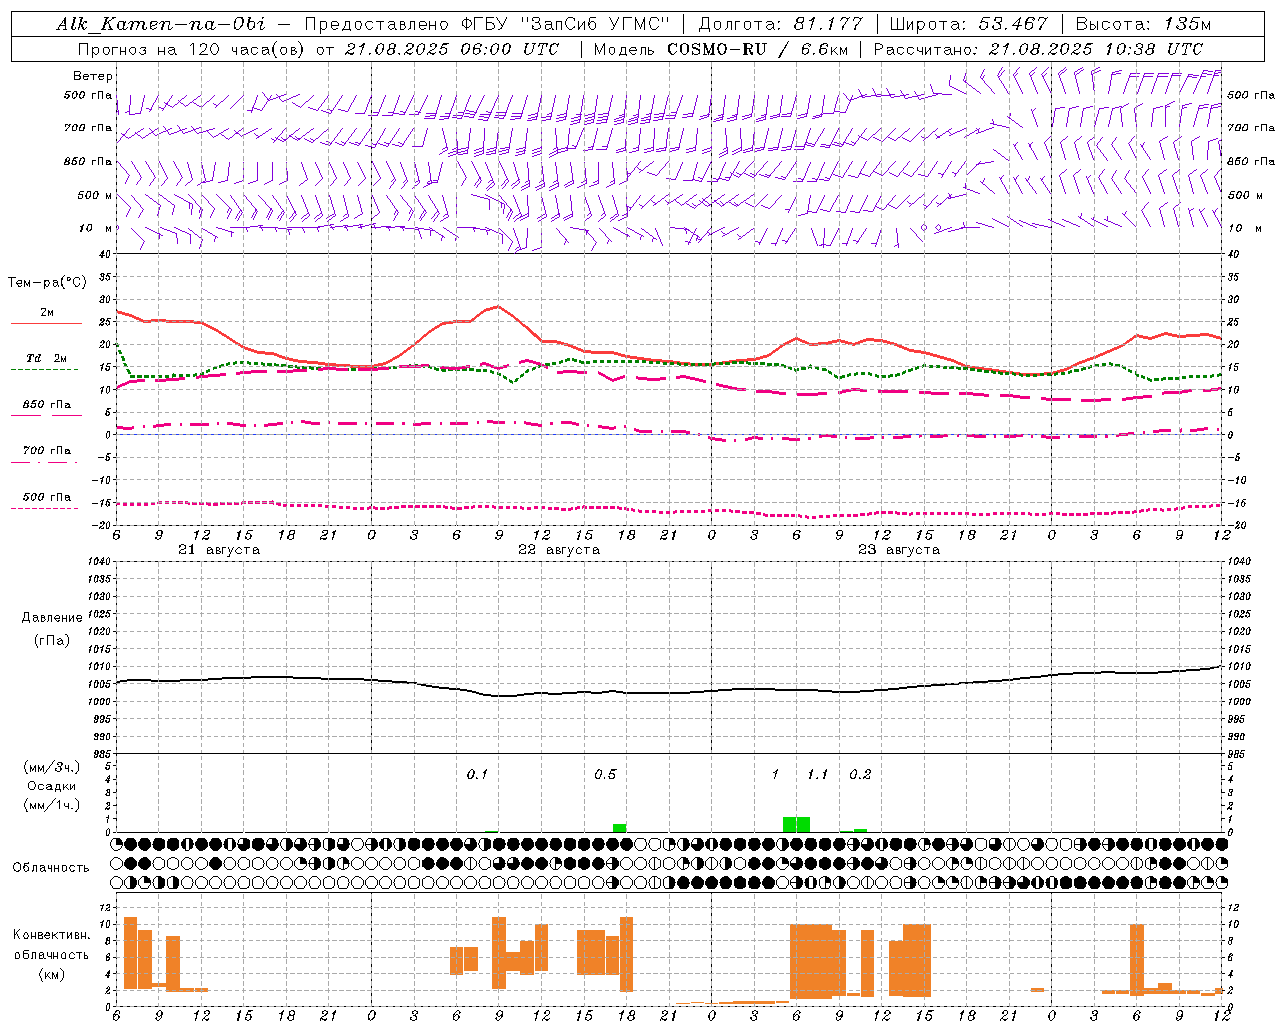Click the pressure unit label (гПа)
The height and width of the screenshot is (1024, 1280).
click(x=52, y=641)
